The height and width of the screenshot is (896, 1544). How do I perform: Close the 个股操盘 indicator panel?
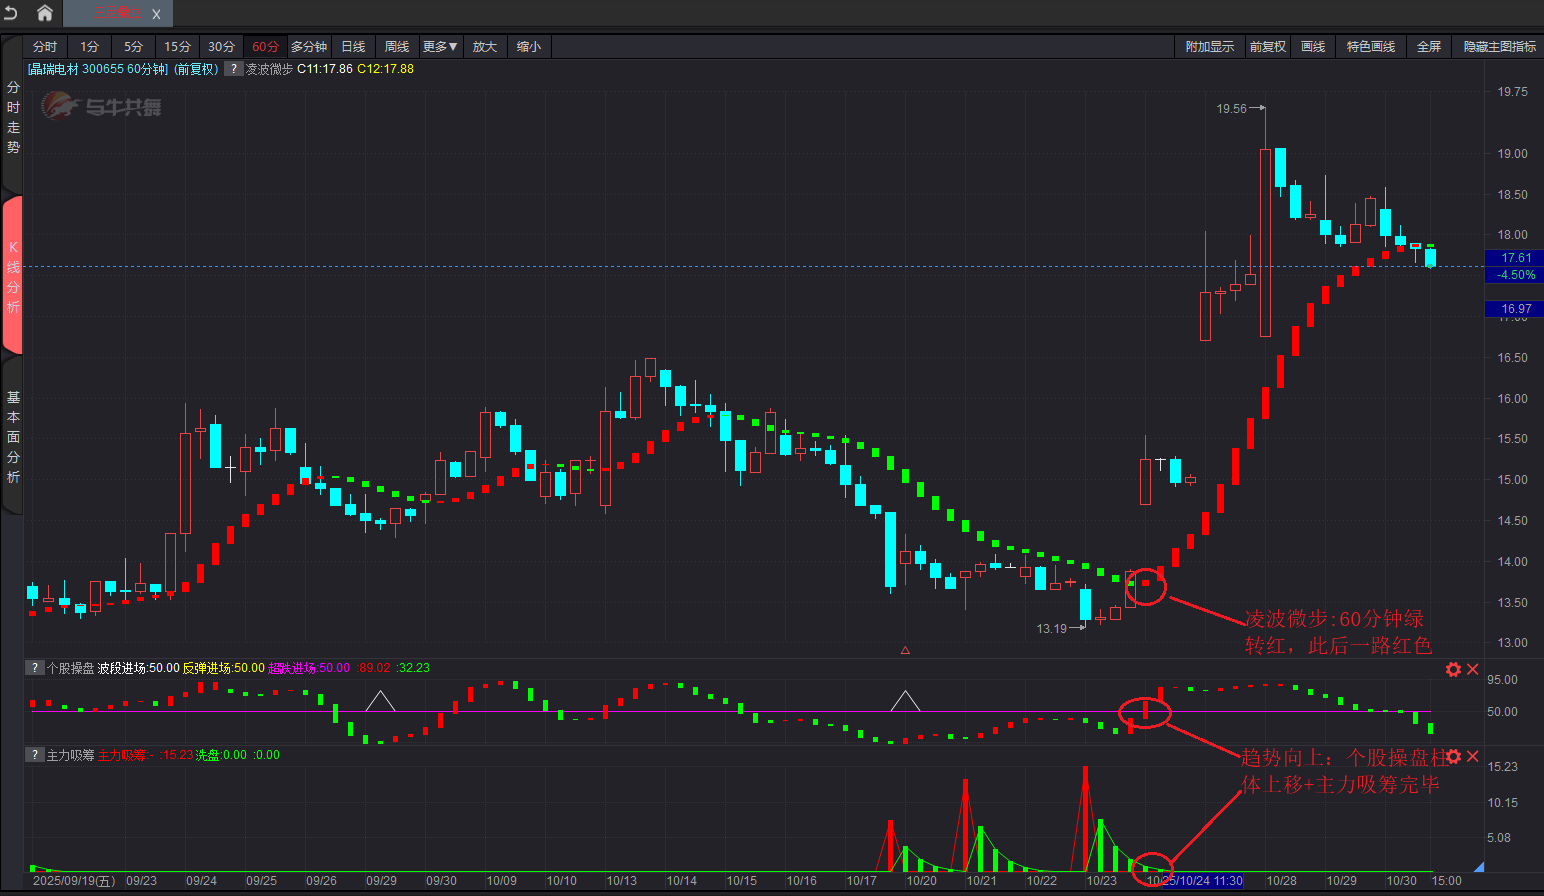tap(1473, 669)
